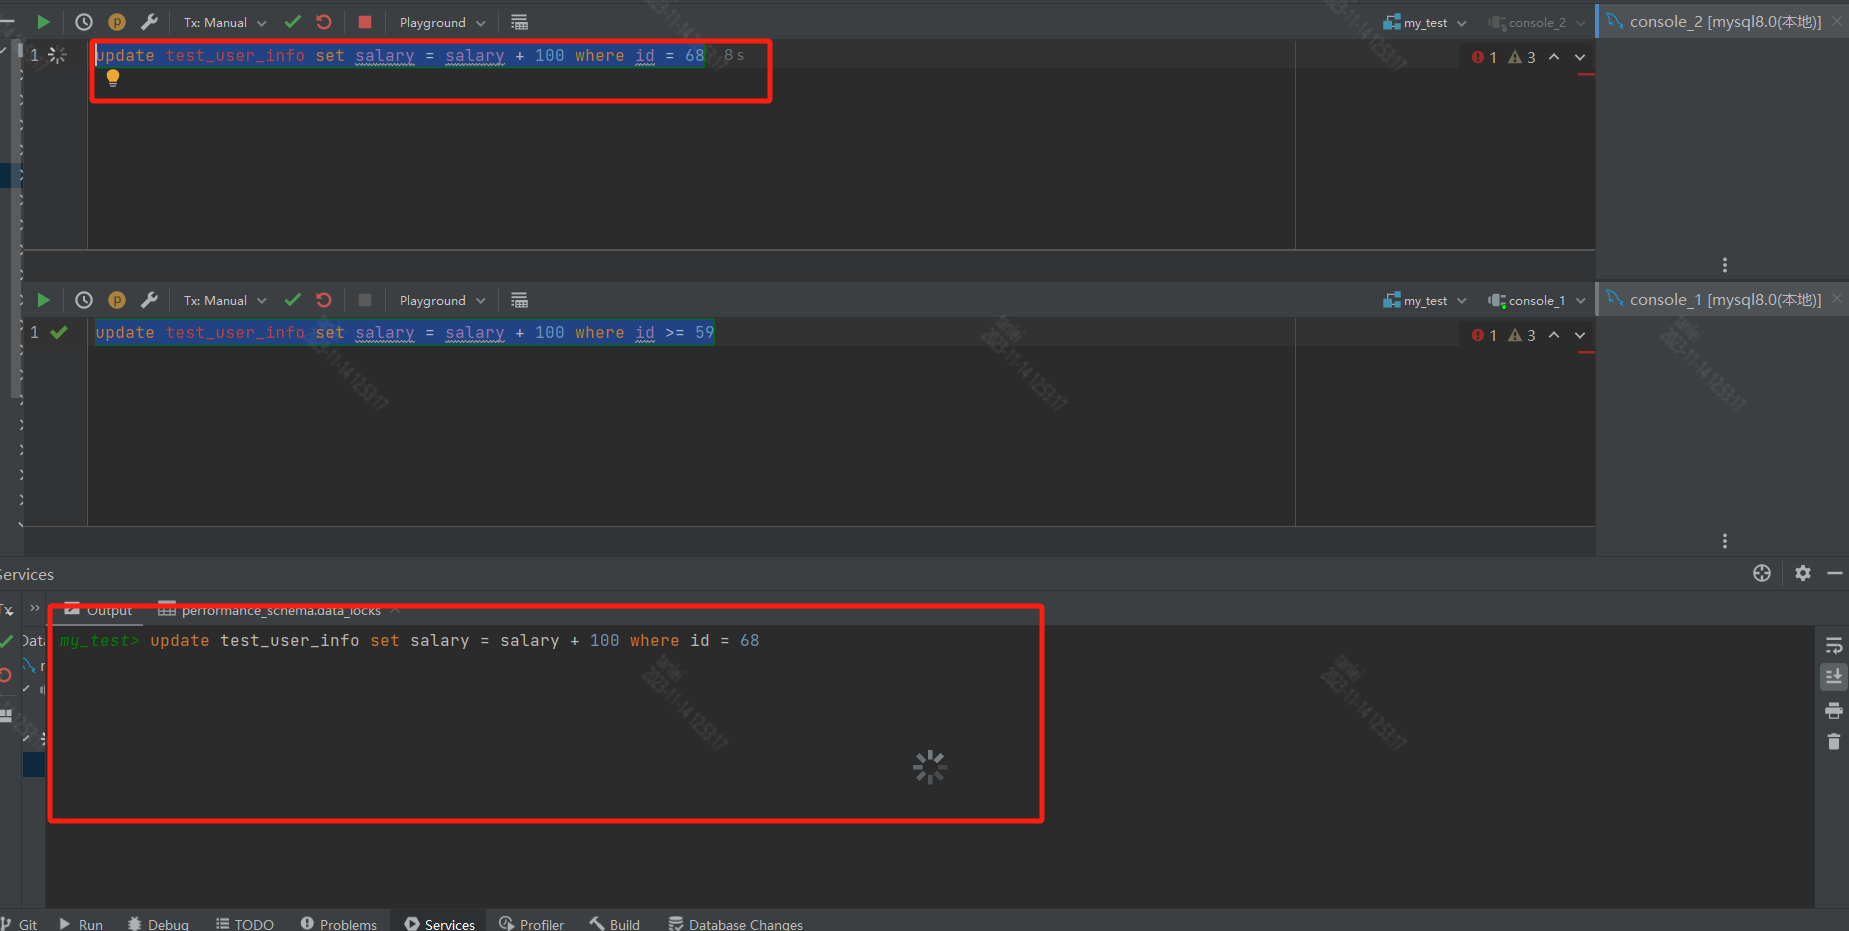This screenshot has height=931, width=1849.
Task: Expand the hidden Services toolbar actions chevron
Action: pyautogui.click(x=35, y=608)
